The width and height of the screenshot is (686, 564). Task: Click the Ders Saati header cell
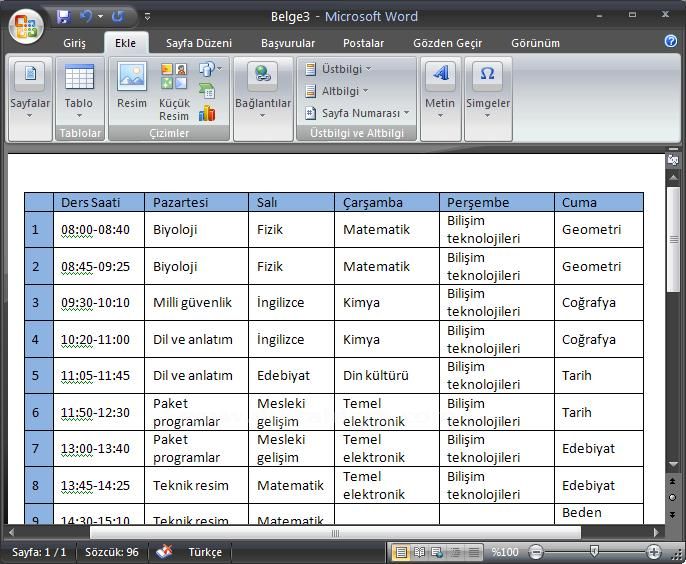click(x=99, y=202)
